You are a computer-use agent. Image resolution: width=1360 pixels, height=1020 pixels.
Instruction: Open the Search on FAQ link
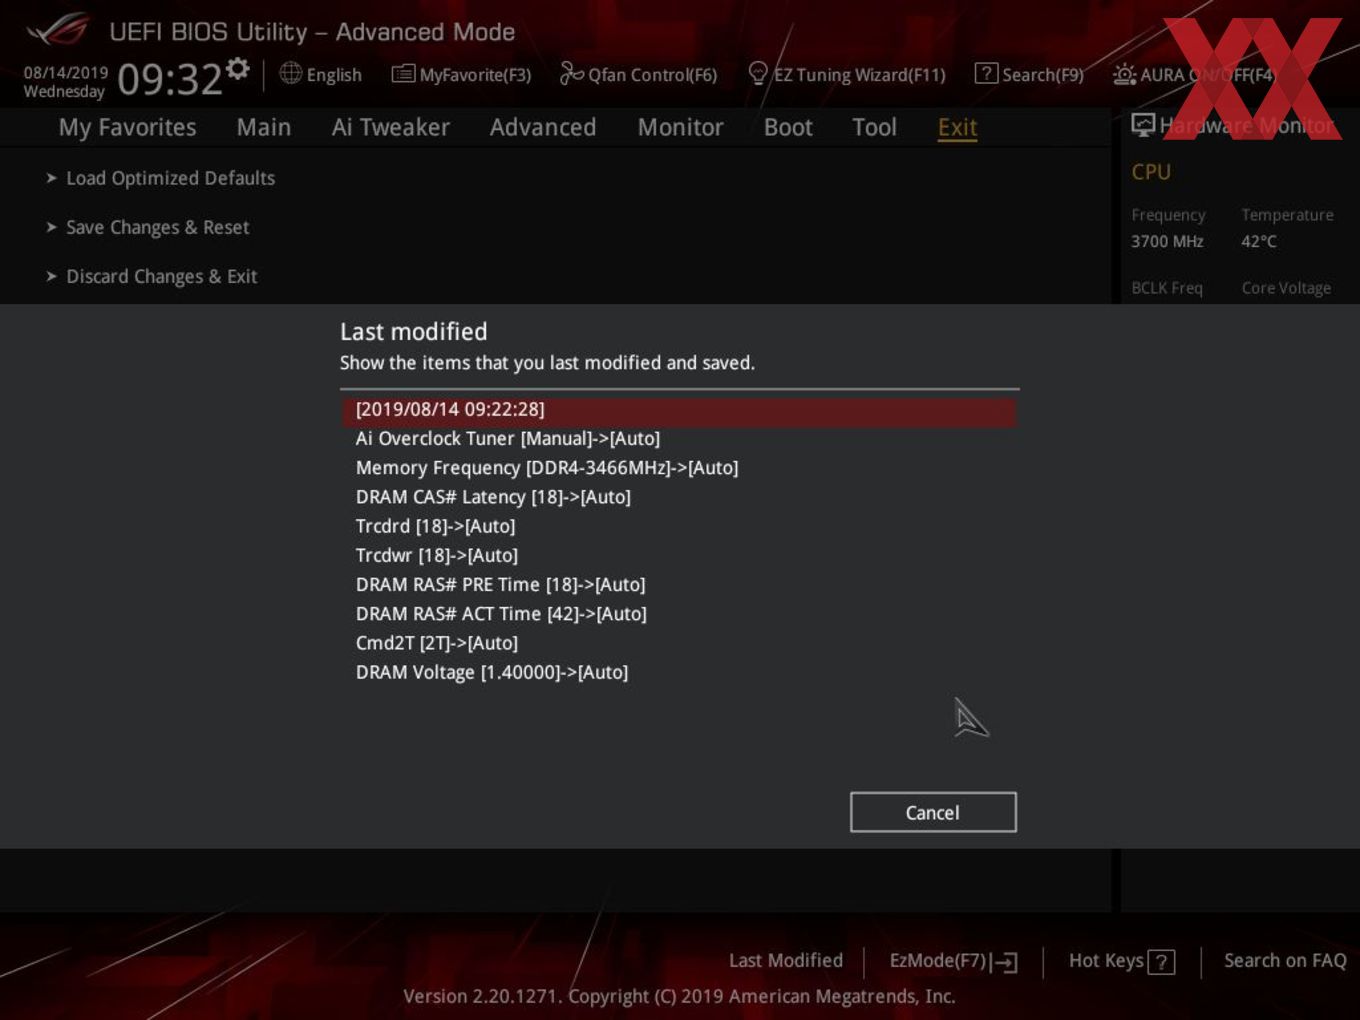coord(1285,961)
